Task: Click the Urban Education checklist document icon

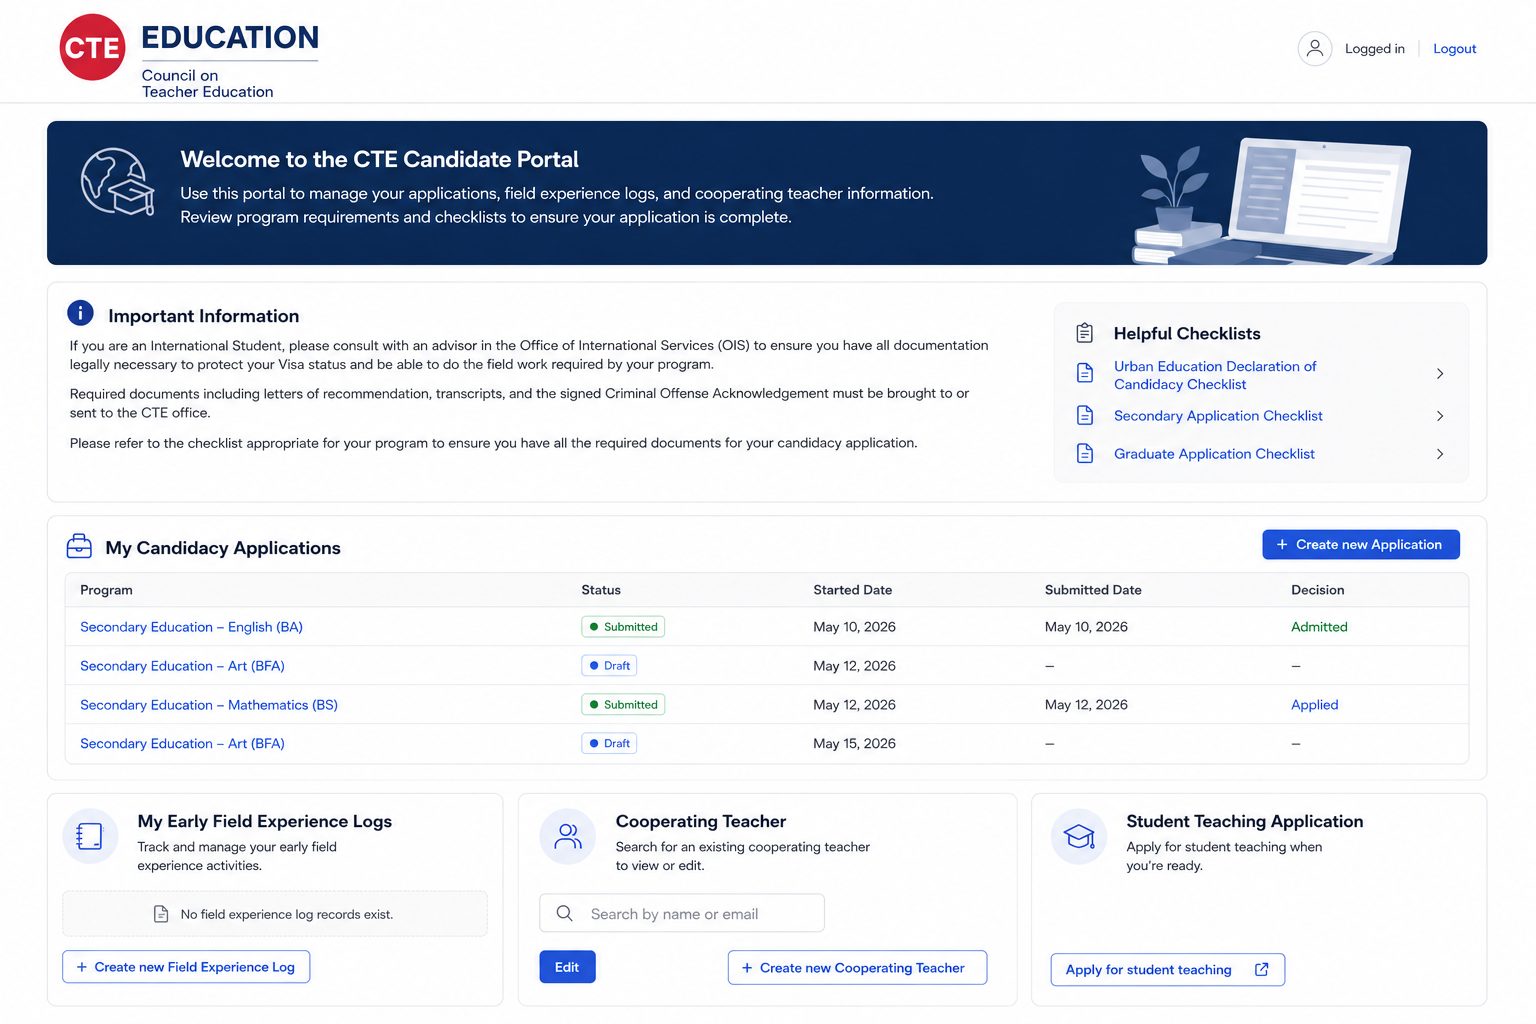Action: click(1085, 373)
